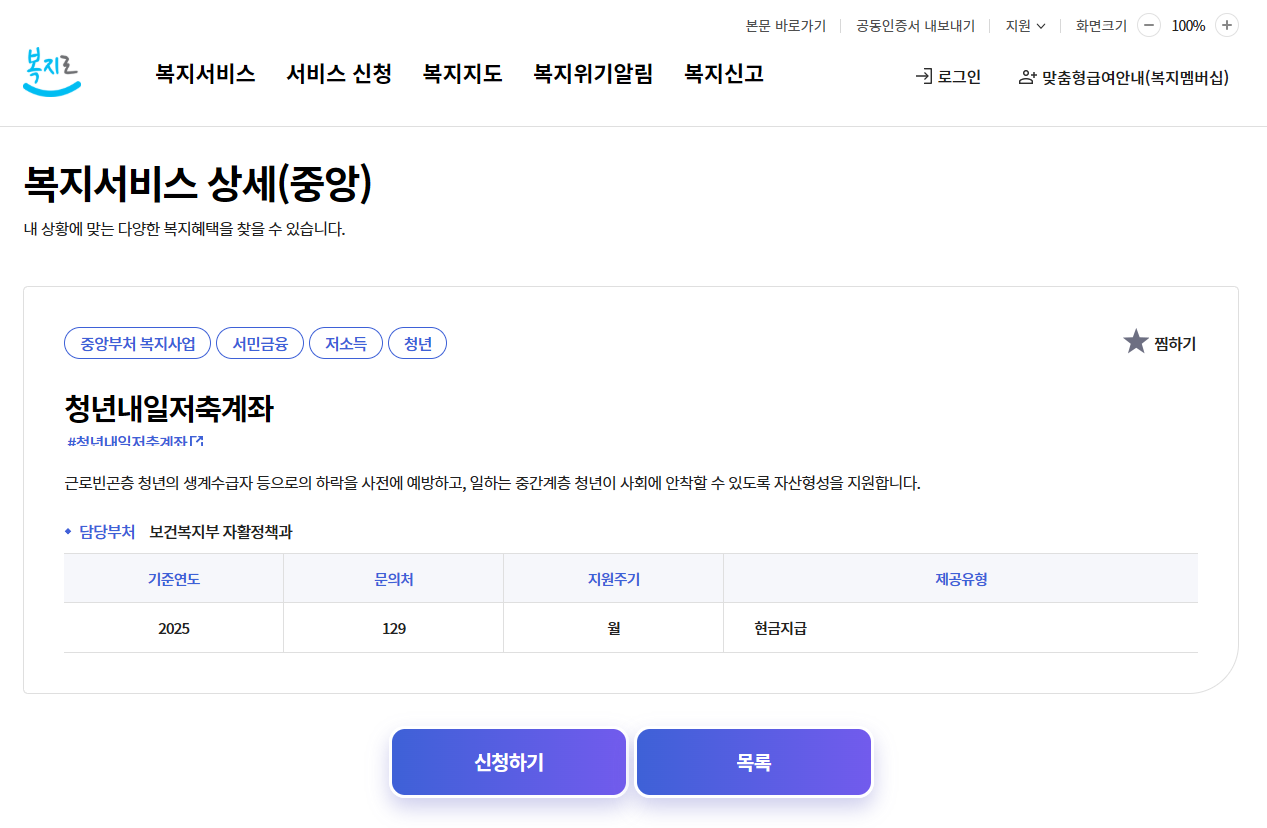Click the 신청하기 button
This screenshot has height=828, width=1267.
coord(509,762)
